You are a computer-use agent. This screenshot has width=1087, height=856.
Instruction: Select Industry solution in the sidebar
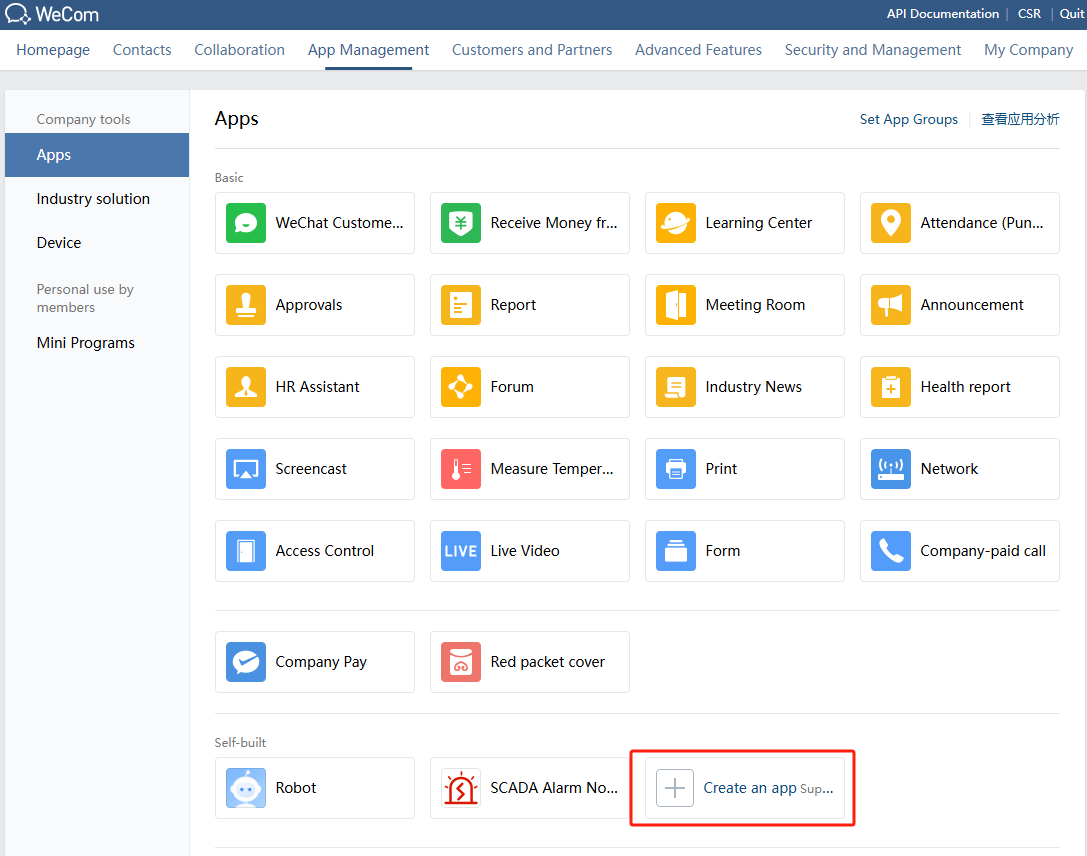coord(93,199)
